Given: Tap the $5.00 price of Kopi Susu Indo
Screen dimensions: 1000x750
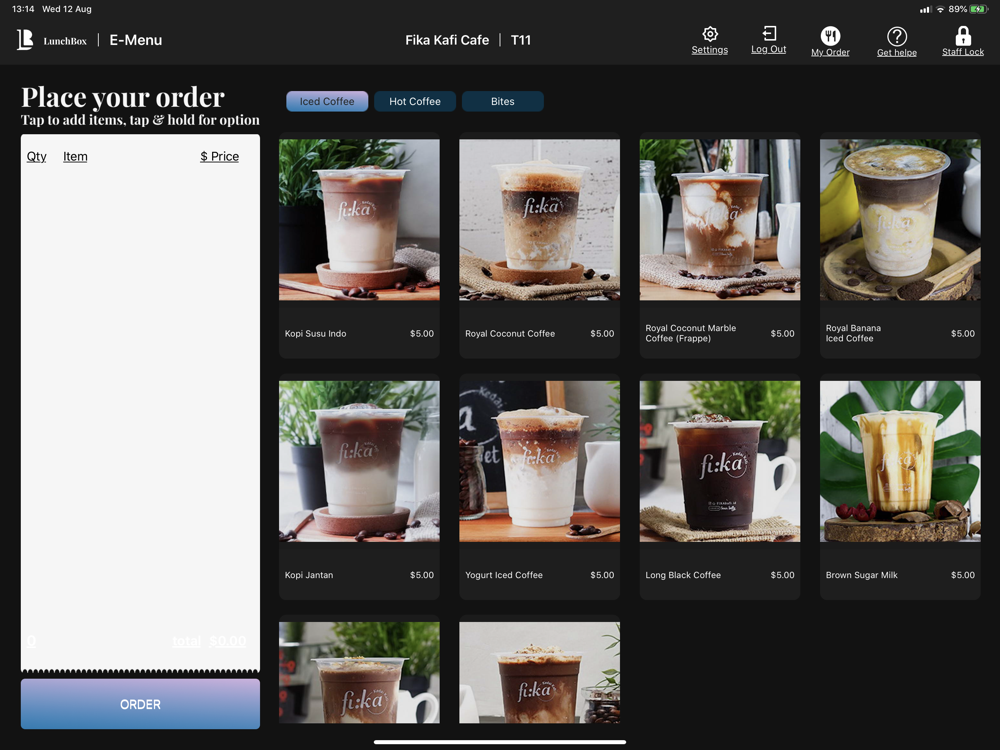Looking at the screenshot, I should pyautogui.click(x=422, y=334).
